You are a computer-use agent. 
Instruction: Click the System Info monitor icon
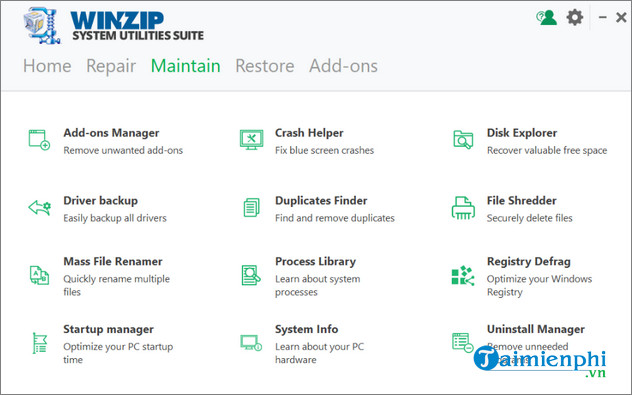pyautogui.click(x=251, y=343)
